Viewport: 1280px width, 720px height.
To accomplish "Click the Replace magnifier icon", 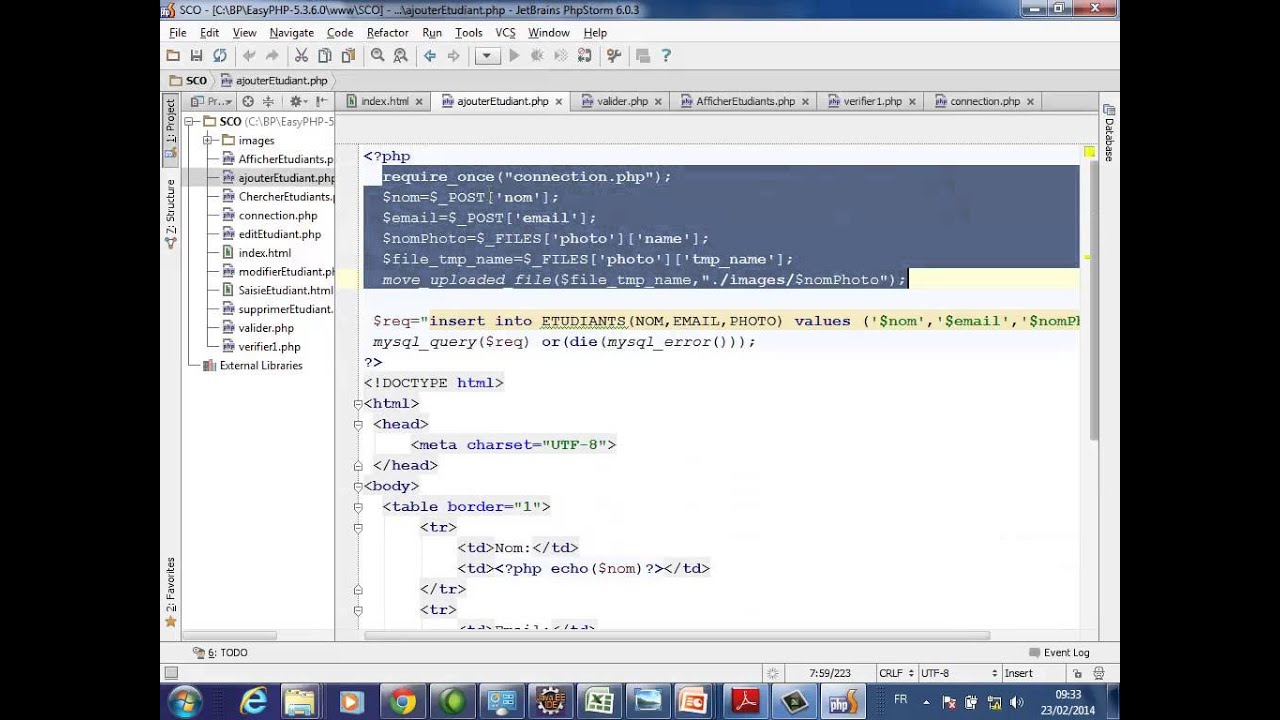I will (400, 56).
